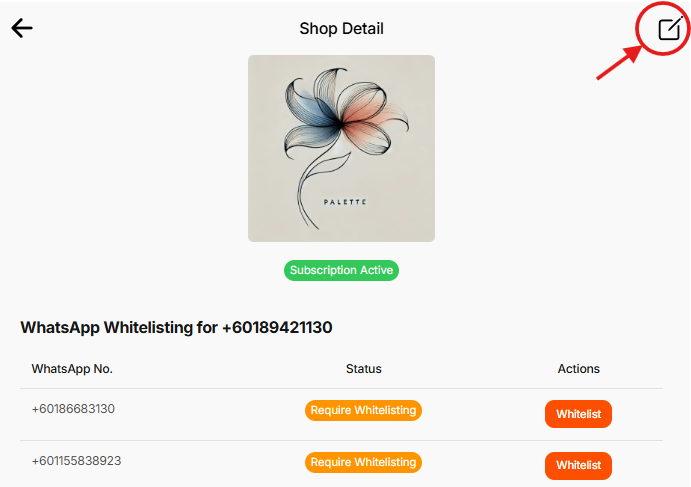Open the edit shop pencil icon
Screen dimensions: 691x487
point(668,29)
